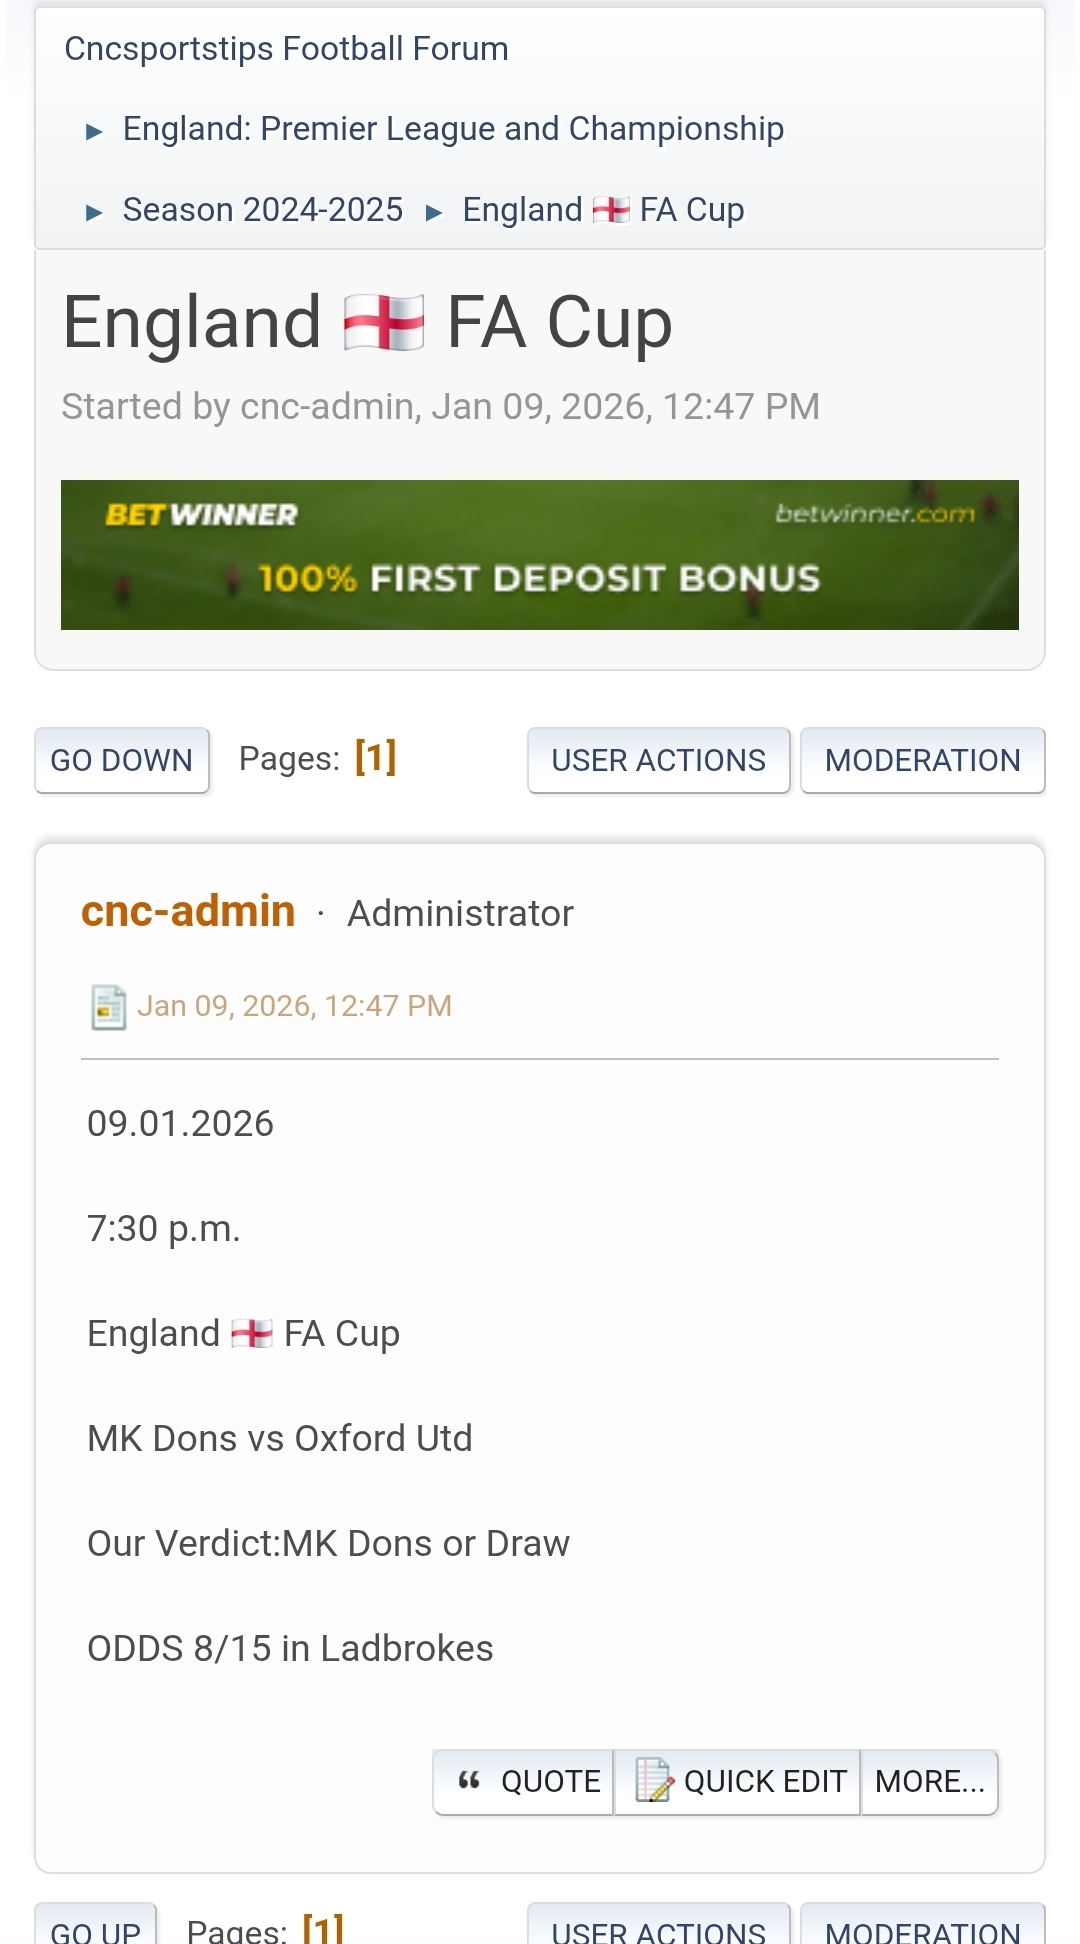Open the top User Actions dropdown
This screenshot has height=1944, width=1080.
(658, 760)
